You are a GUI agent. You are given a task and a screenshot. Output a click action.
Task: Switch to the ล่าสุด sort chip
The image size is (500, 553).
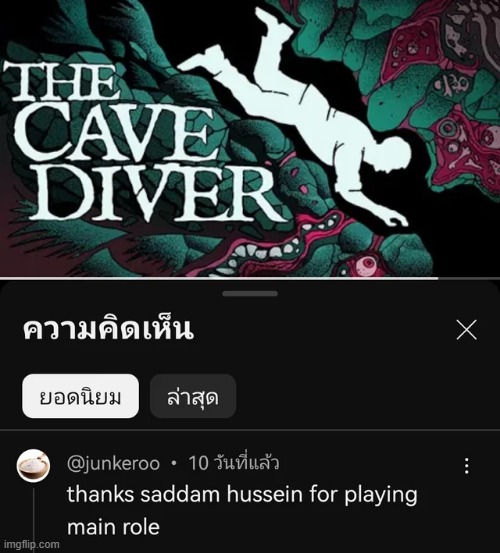[193, 396]
